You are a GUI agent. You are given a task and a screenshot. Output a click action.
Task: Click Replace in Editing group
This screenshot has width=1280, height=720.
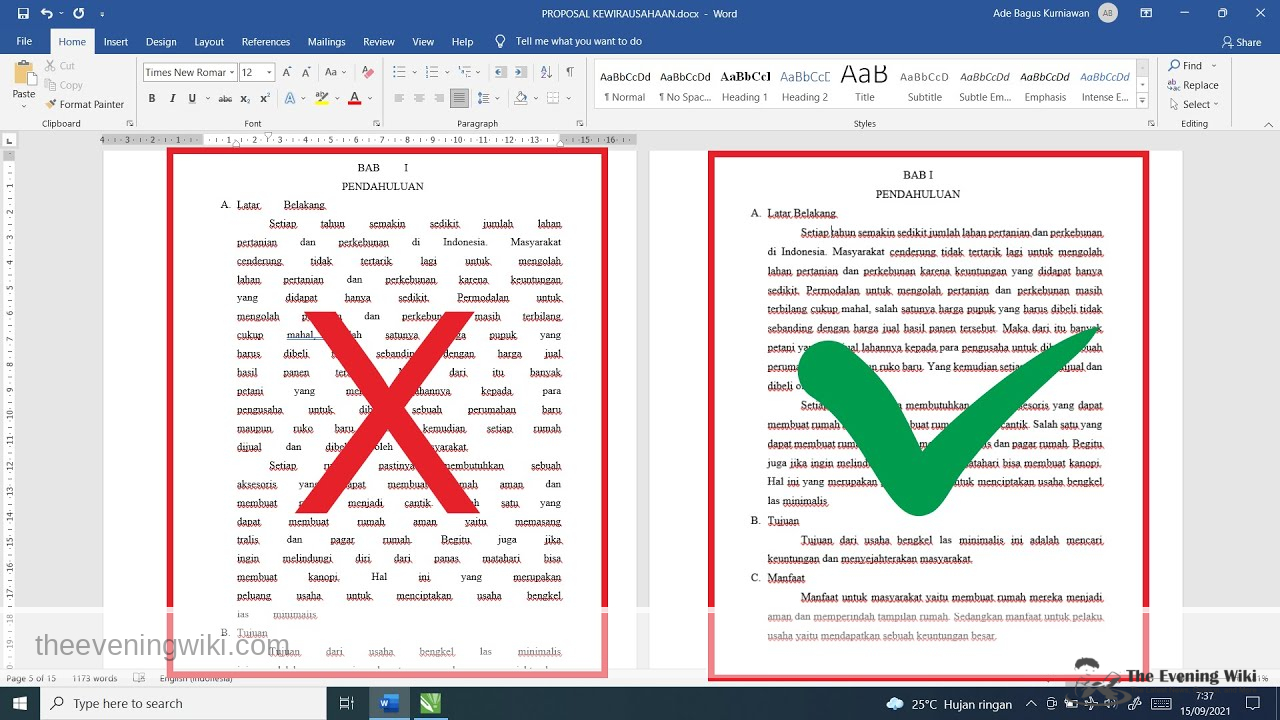(1194, 85)
